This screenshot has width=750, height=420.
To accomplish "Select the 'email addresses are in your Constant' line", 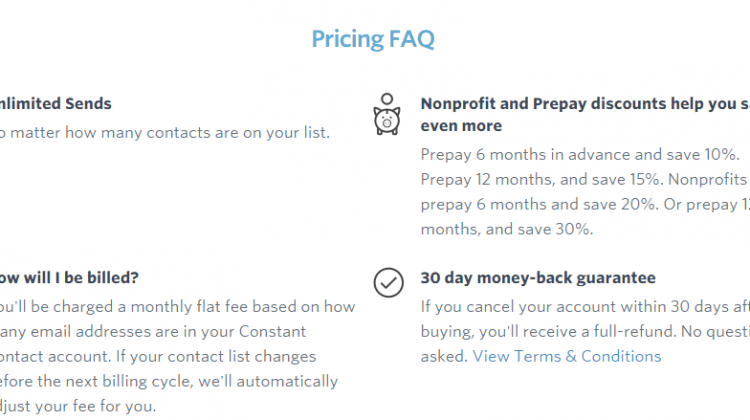I will coord(153,332).
